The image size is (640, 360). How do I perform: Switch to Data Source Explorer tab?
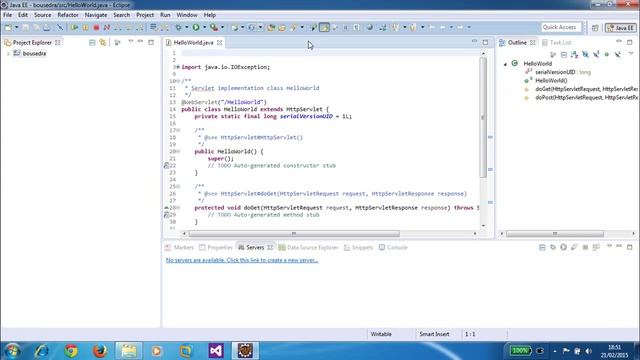click(x=309, y=247)
